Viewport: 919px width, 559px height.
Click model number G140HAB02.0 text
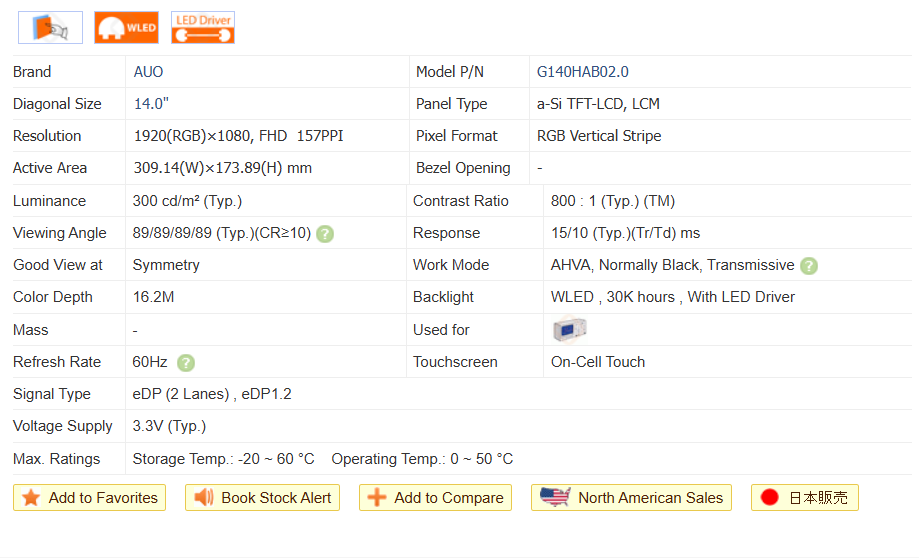click(x=582, y=72)
